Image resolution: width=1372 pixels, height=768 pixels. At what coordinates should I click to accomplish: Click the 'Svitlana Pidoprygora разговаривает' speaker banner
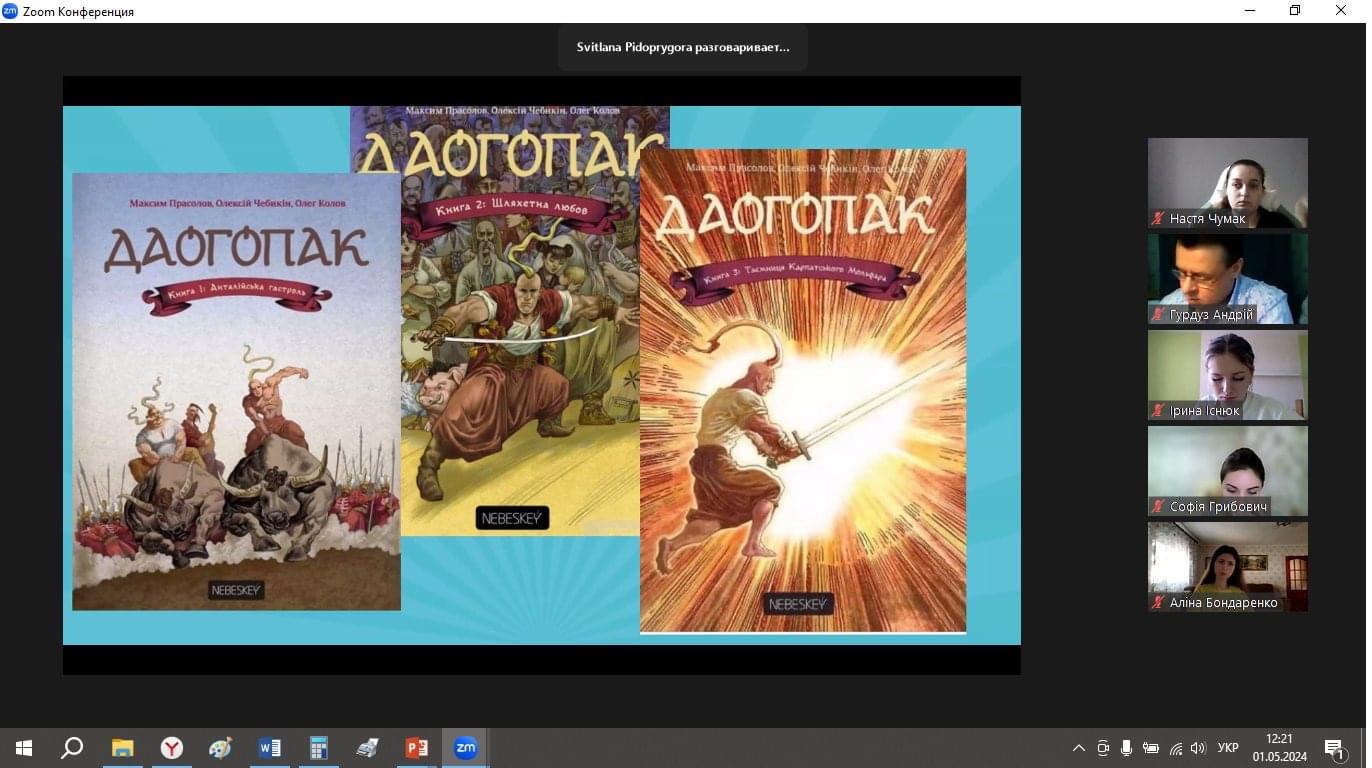pyautogui.click(x=683, y=47)
